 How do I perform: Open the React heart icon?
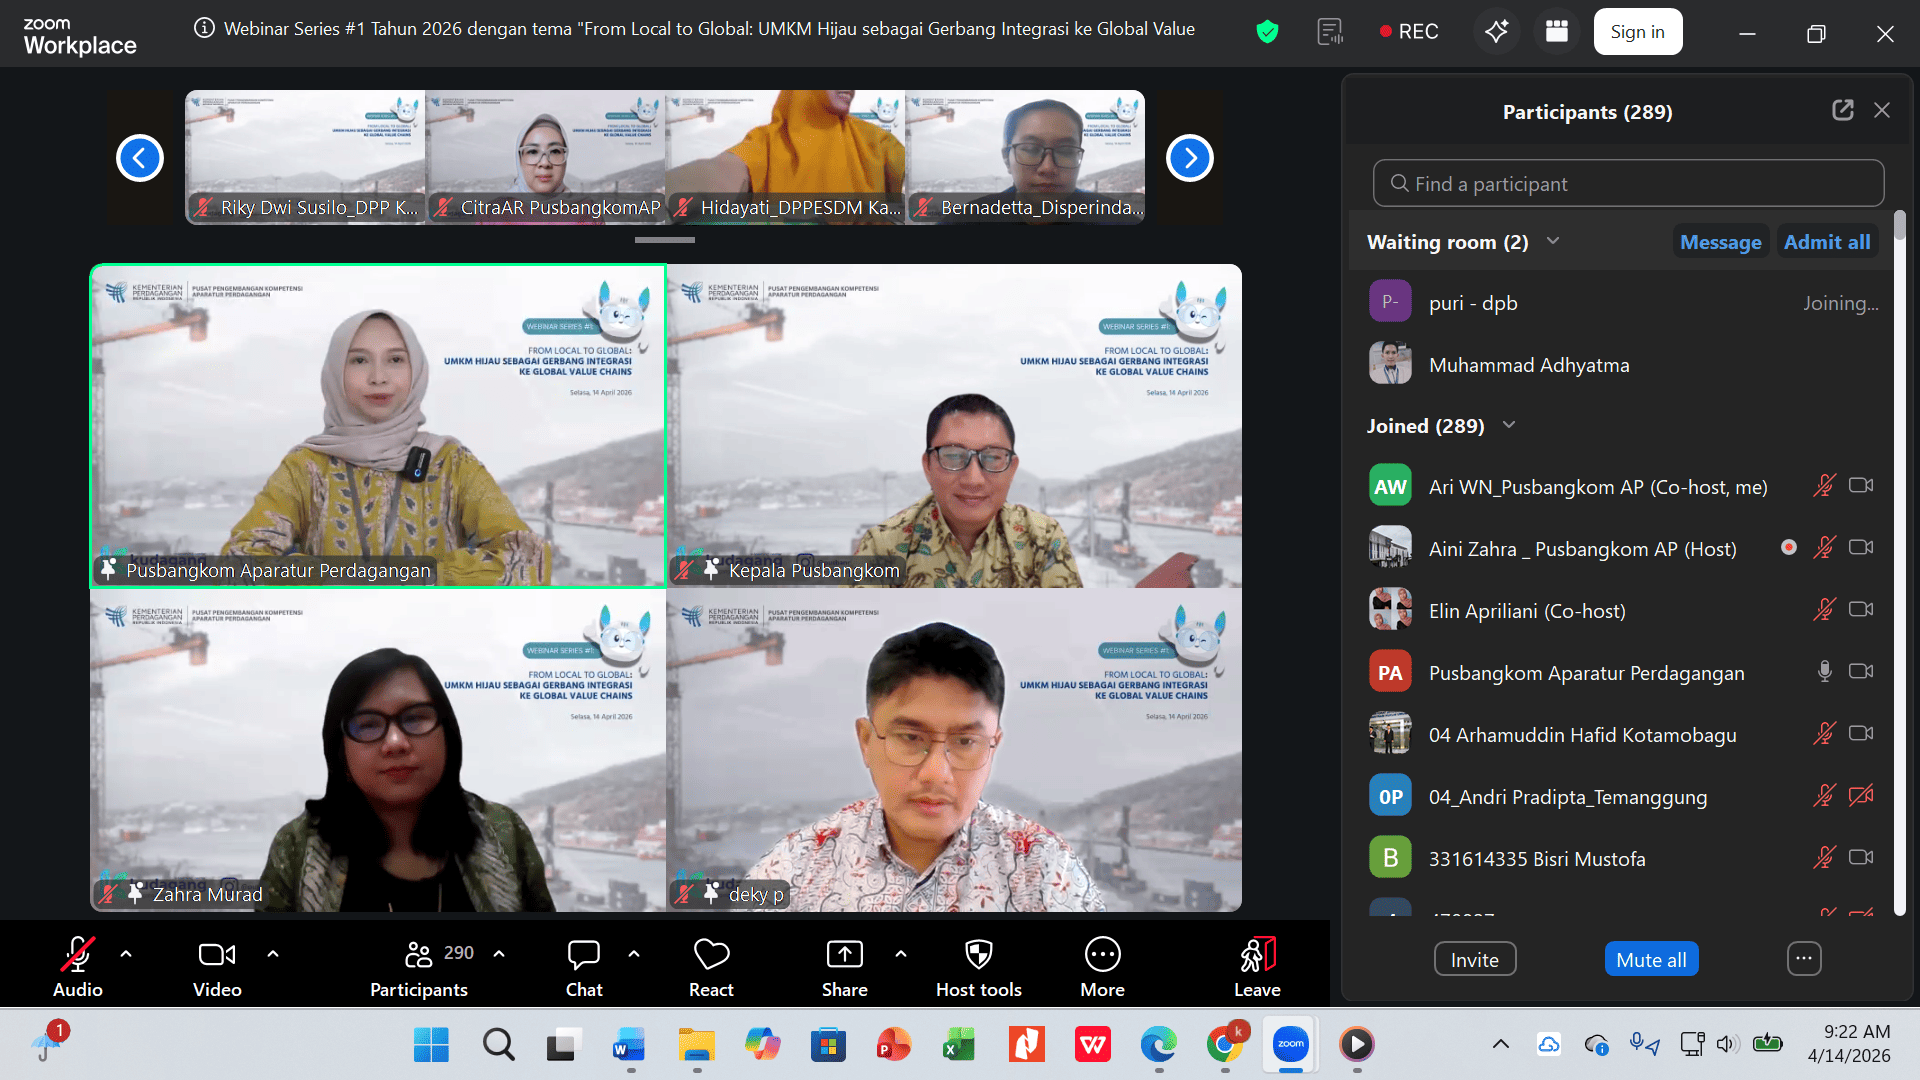pos(711,955)
